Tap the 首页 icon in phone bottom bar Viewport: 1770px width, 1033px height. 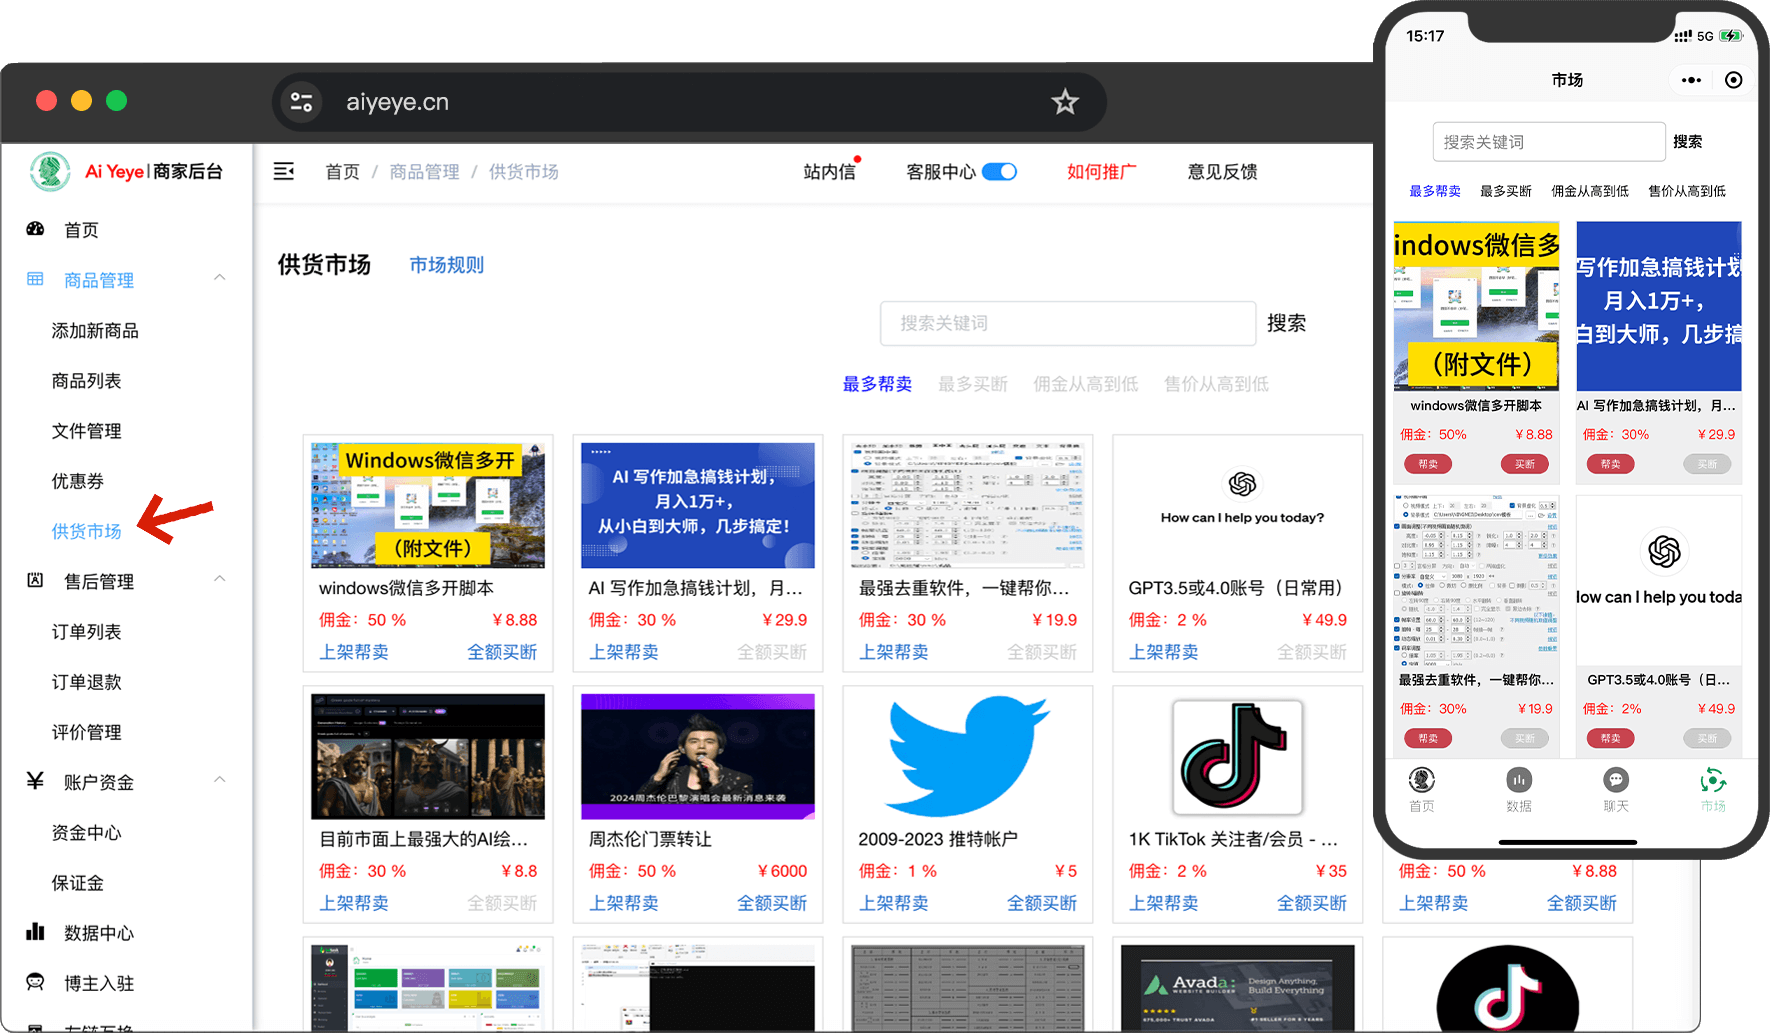click(x=1421, y=780)
